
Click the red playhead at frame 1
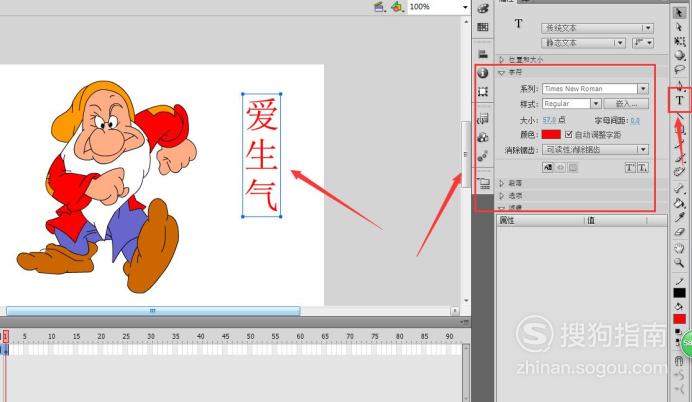[x=6, y=336]
